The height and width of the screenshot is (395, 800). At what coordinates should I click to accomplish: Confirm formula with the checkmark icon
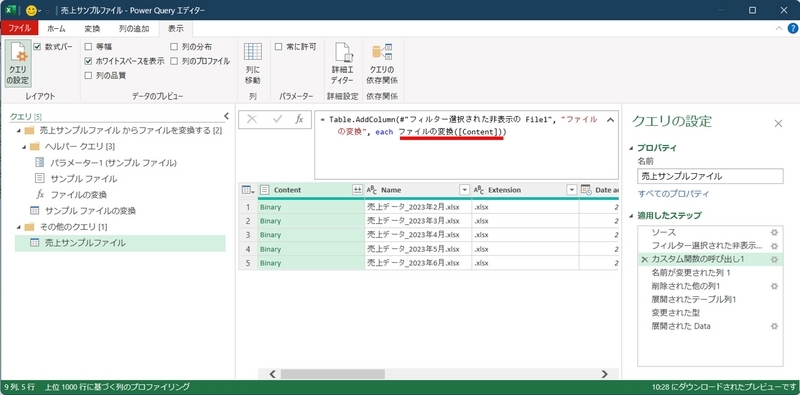278,119
